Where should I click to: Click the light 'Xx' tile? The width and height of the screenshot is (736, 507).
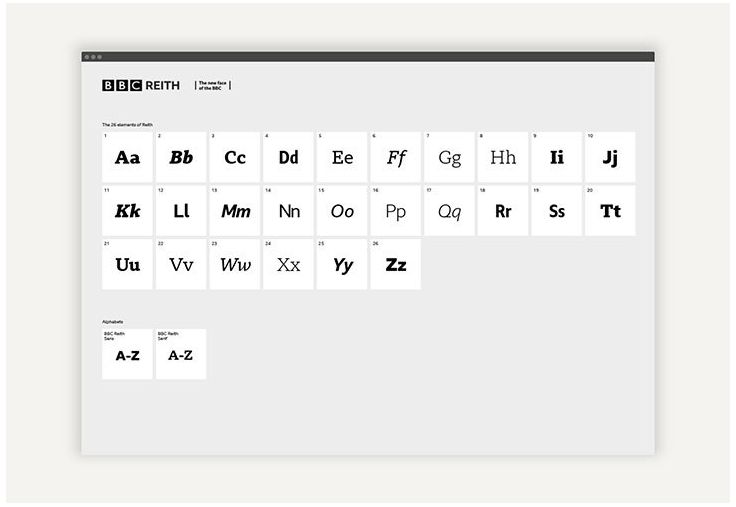coord(288,265)
